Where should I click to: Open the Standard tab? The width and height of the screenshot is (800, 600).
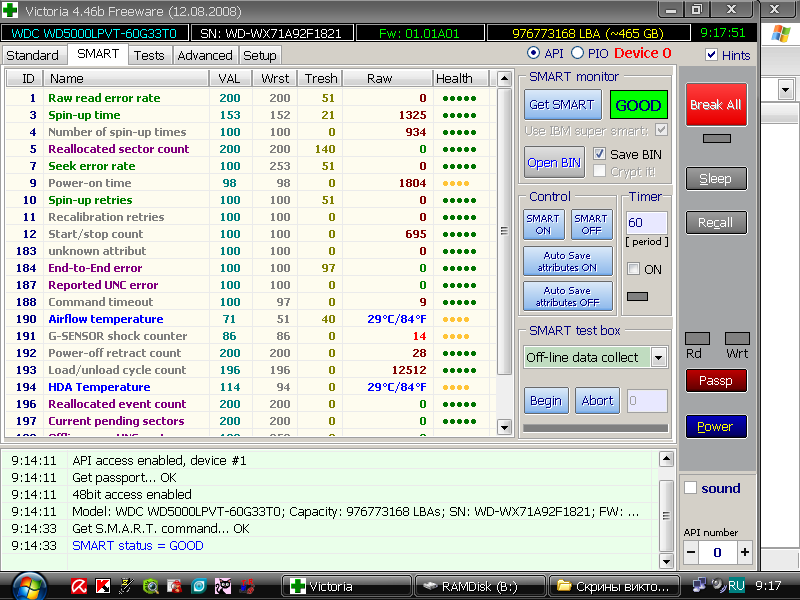pos(32,55)
